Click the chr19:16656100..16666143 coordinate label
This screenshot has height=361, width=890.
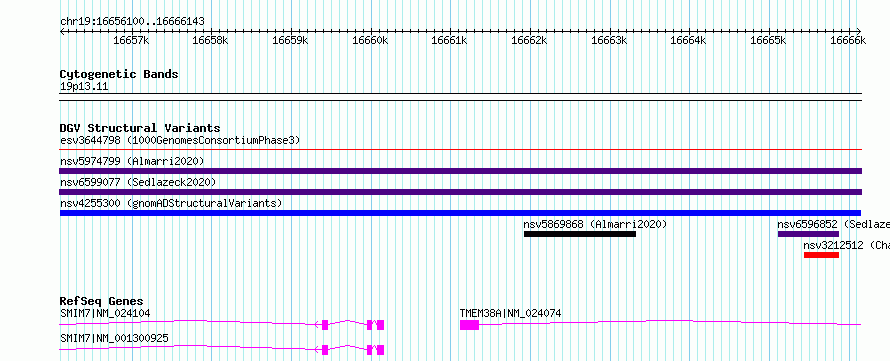point(132,22)
